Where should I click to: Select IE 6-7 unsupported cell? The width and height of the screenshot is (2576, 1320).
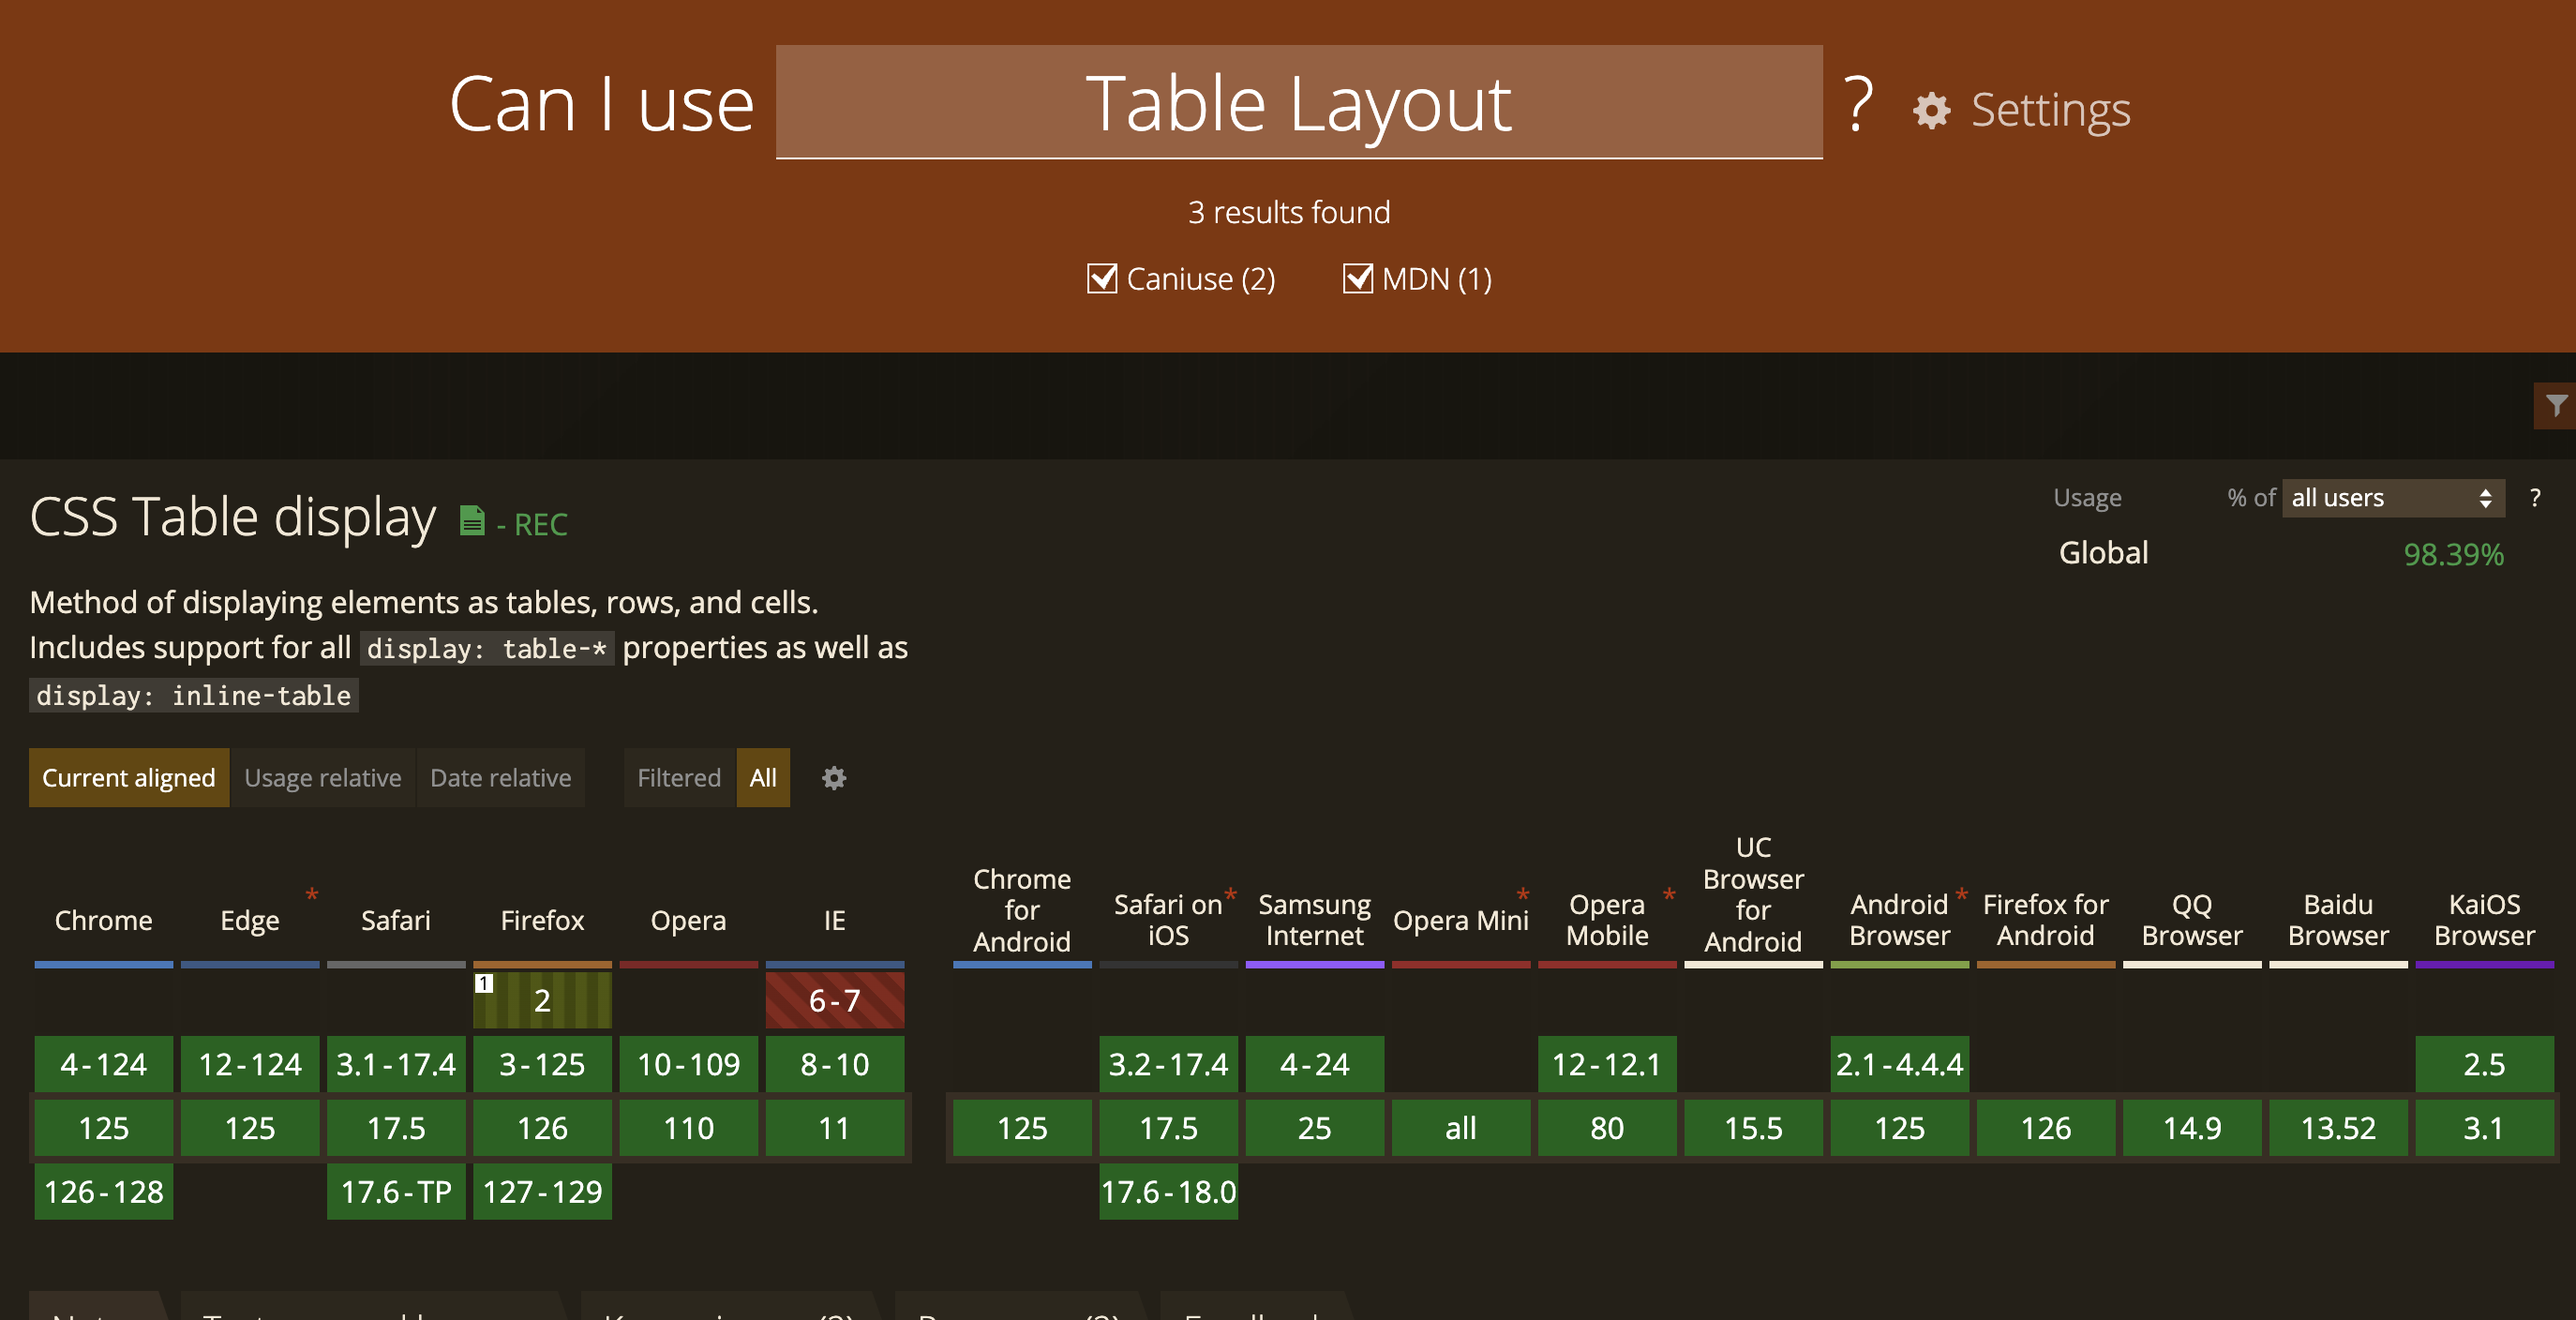pyautogui.click(x=835, y=1000)
